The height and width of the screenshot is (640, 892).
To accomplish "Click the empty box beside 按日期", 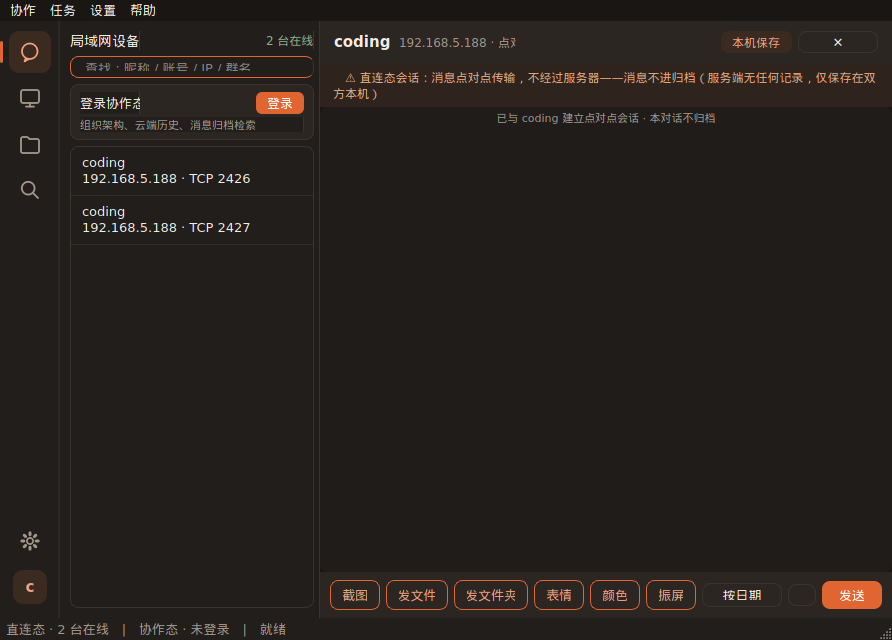I will click(x=802, y=595).
